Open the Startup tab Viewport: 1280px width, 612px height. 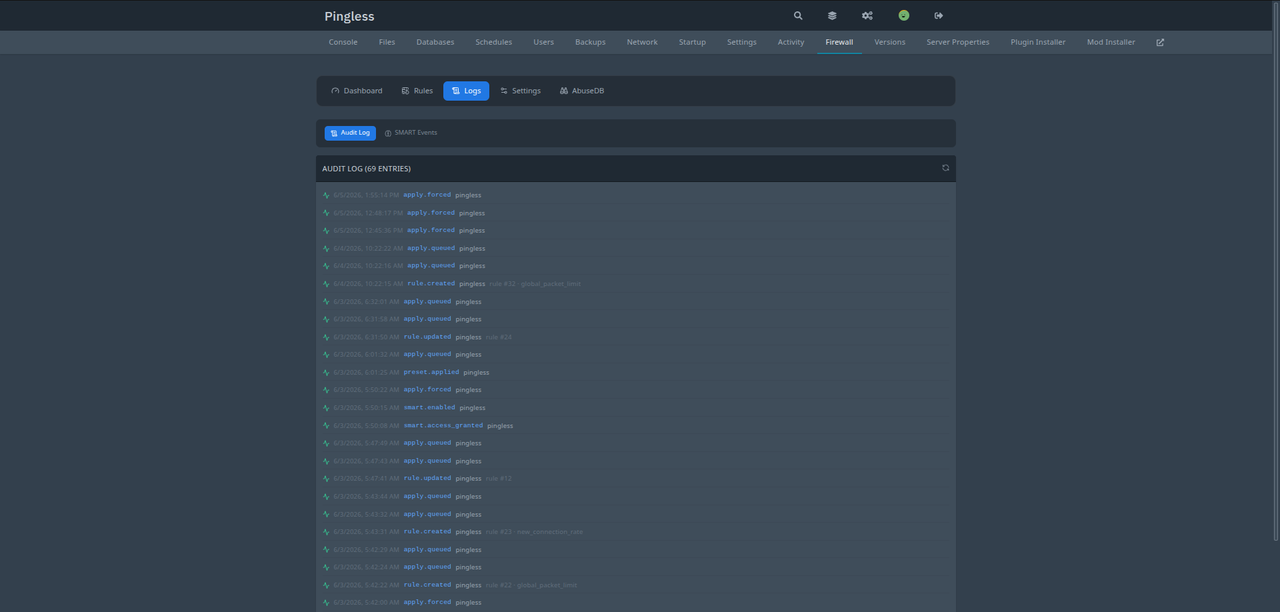click(x=692, y=42)
